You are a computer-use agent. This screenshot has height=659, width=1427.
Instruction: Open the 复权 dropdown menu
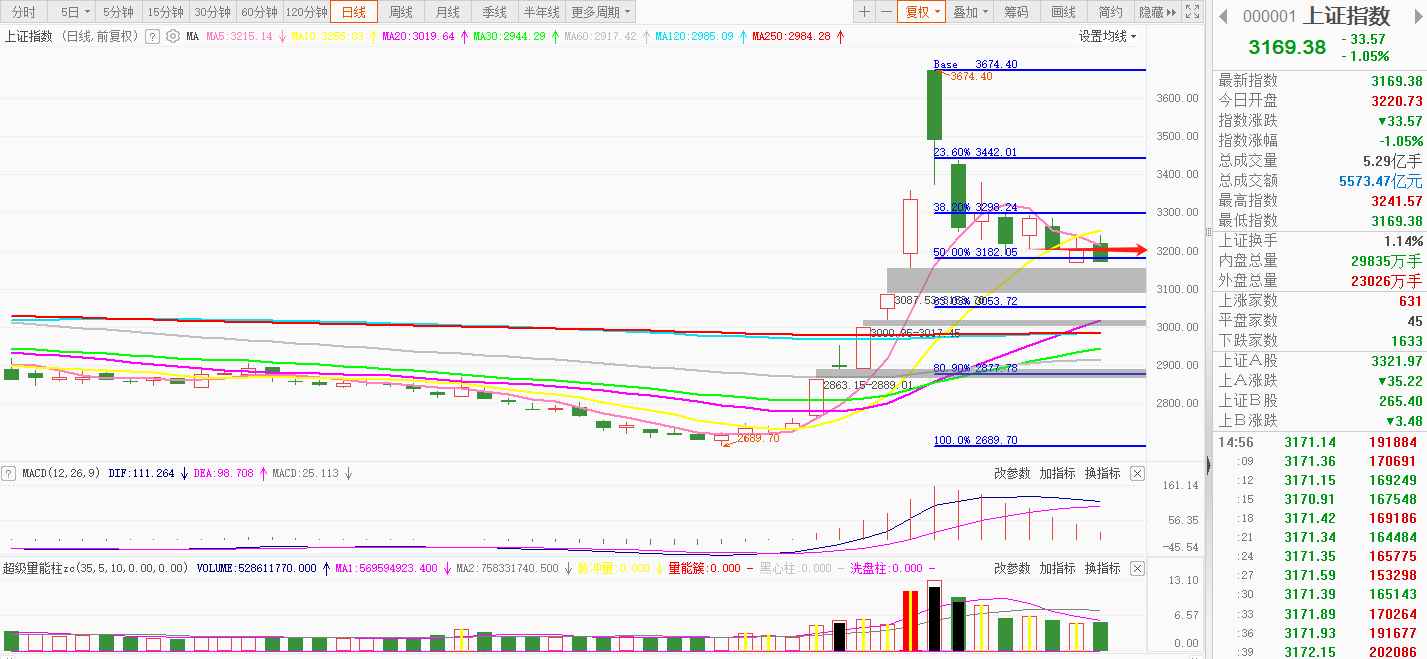[921, 12]
